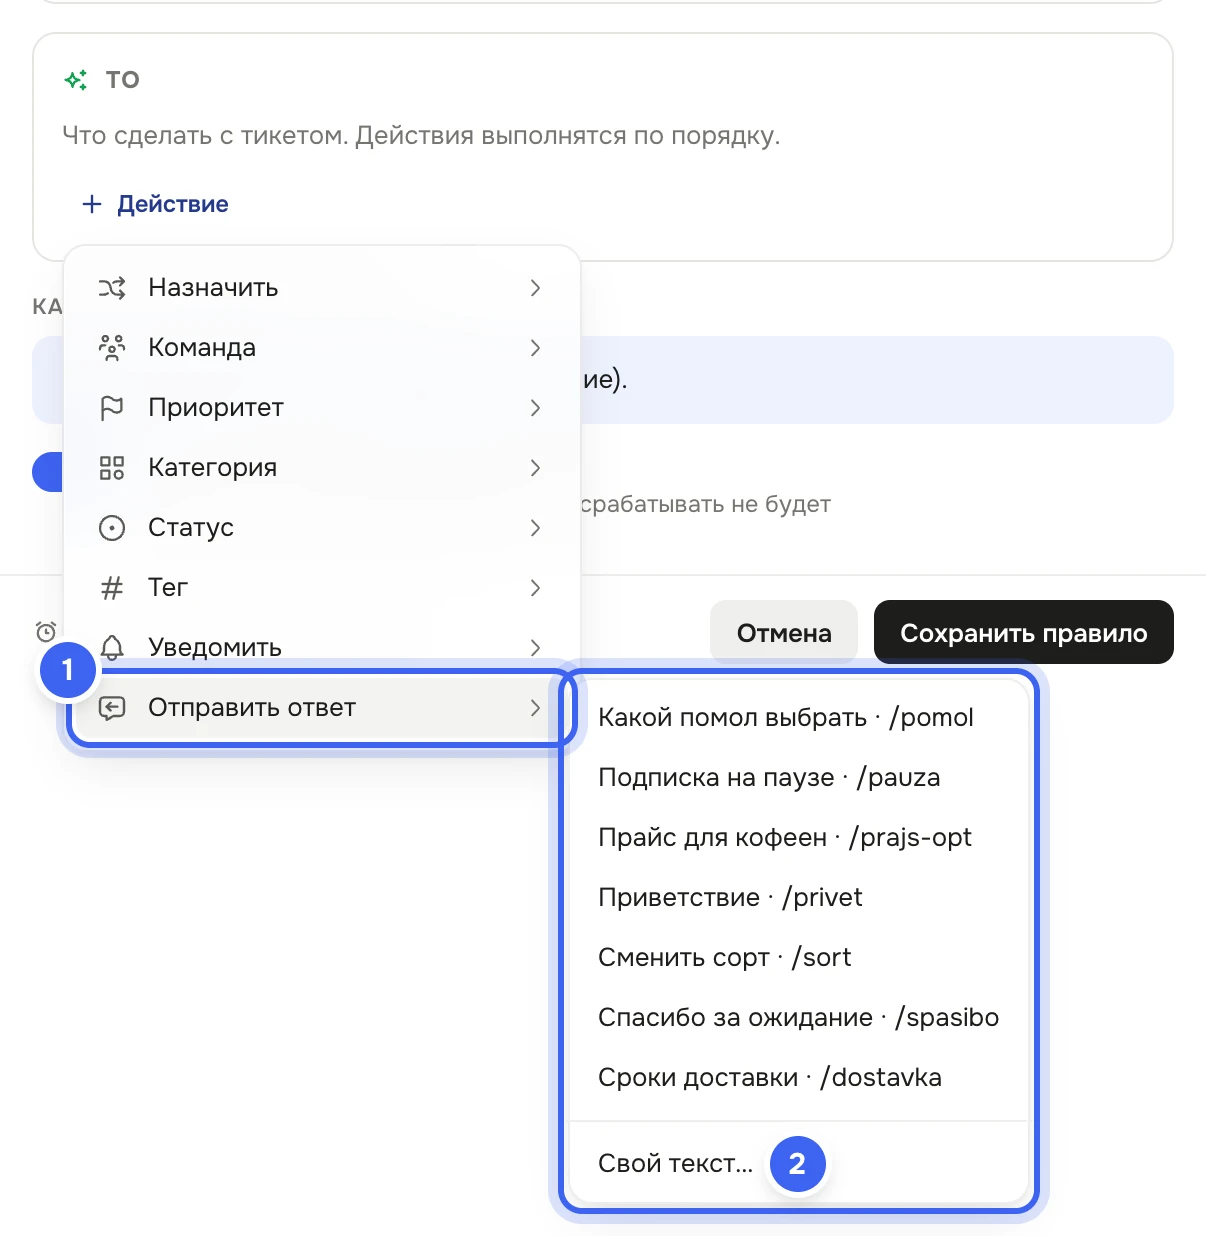Expand the Назначить submenu chevron
The width and height of the screenshot is (1206, 1236).
pos(535,288)
